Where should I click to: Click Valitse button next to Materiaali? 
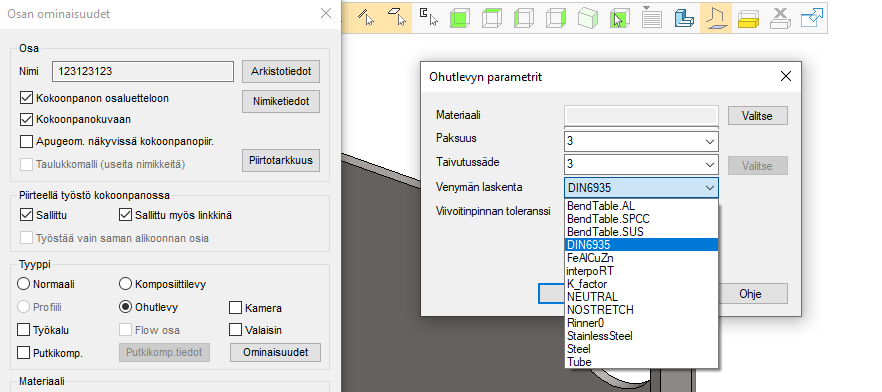point(757,116)
